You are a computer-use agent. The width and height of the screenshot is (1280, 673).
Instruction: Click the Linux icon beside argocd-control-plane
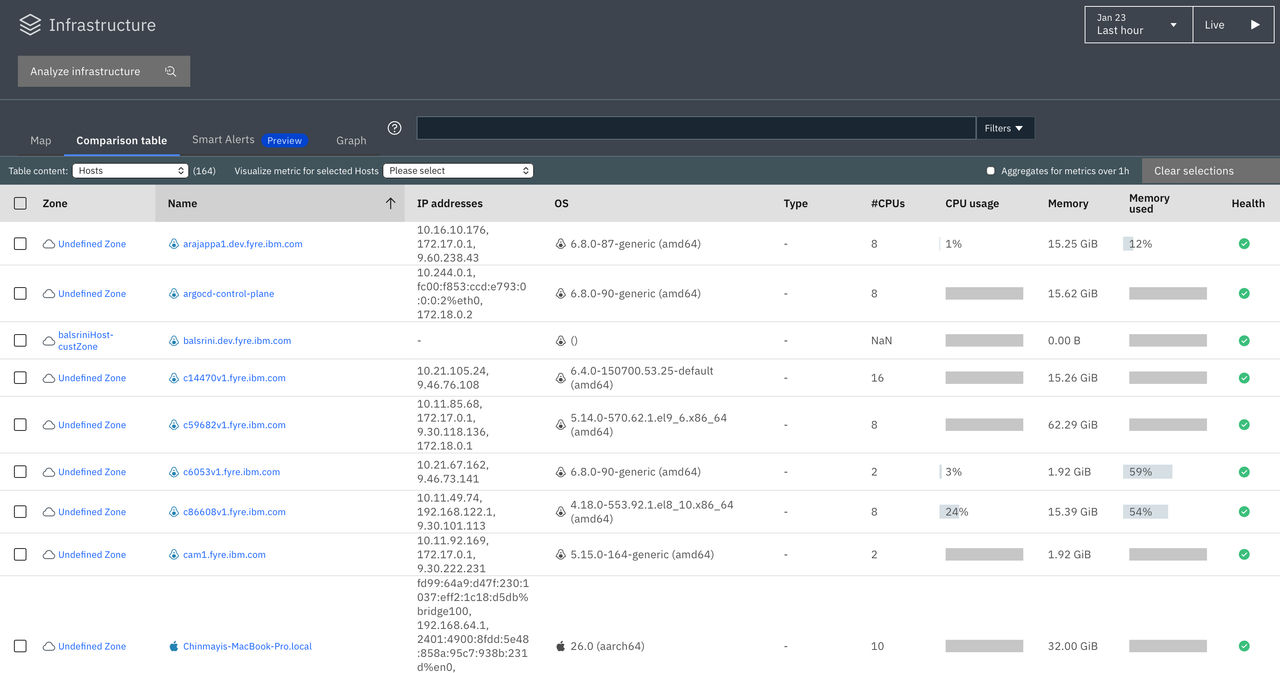(x=174, y=294)
